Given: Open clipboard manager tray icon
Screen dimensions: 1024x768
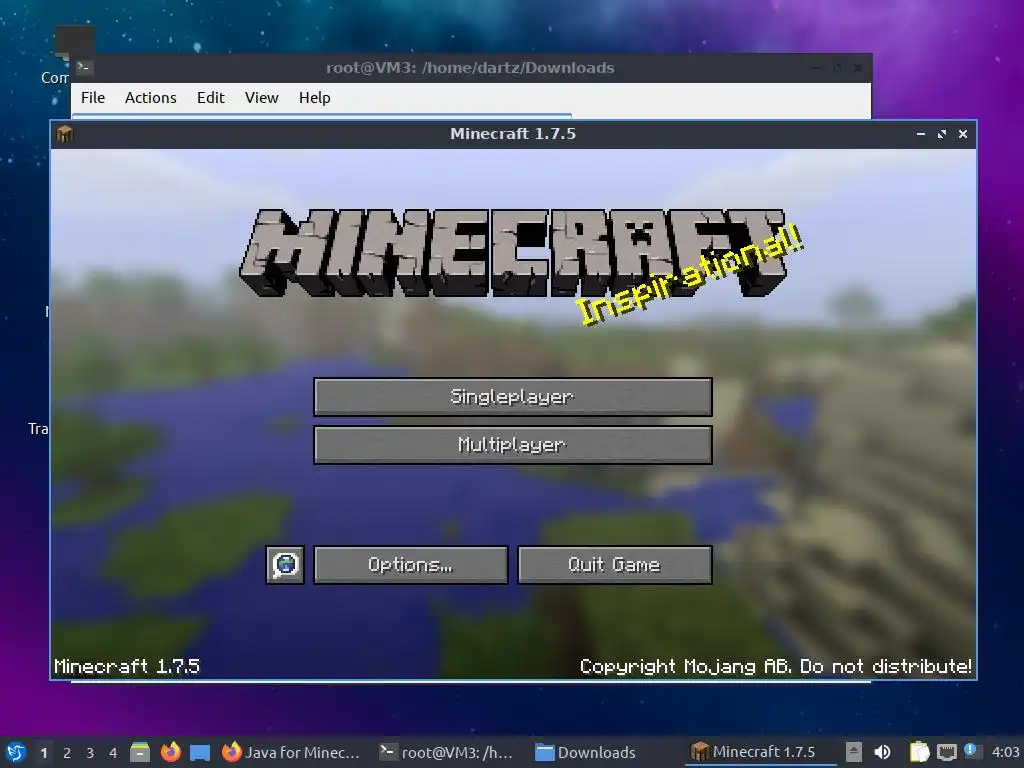Looking at the screenshot, I should pyautogui.click(x=919, y=752).
